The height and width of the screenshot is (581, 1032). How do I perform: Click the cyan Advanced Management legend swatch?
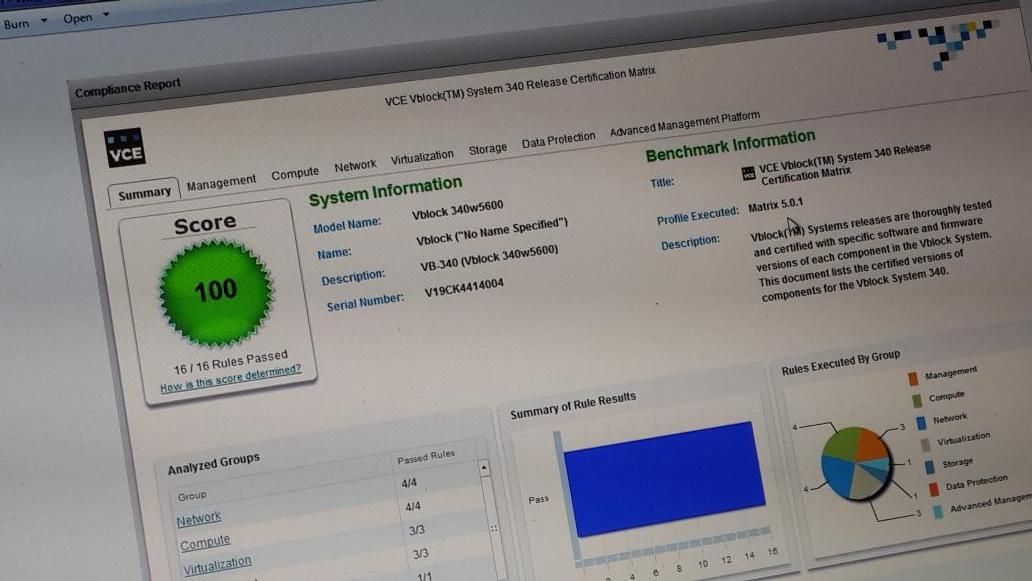coord(938,511)
